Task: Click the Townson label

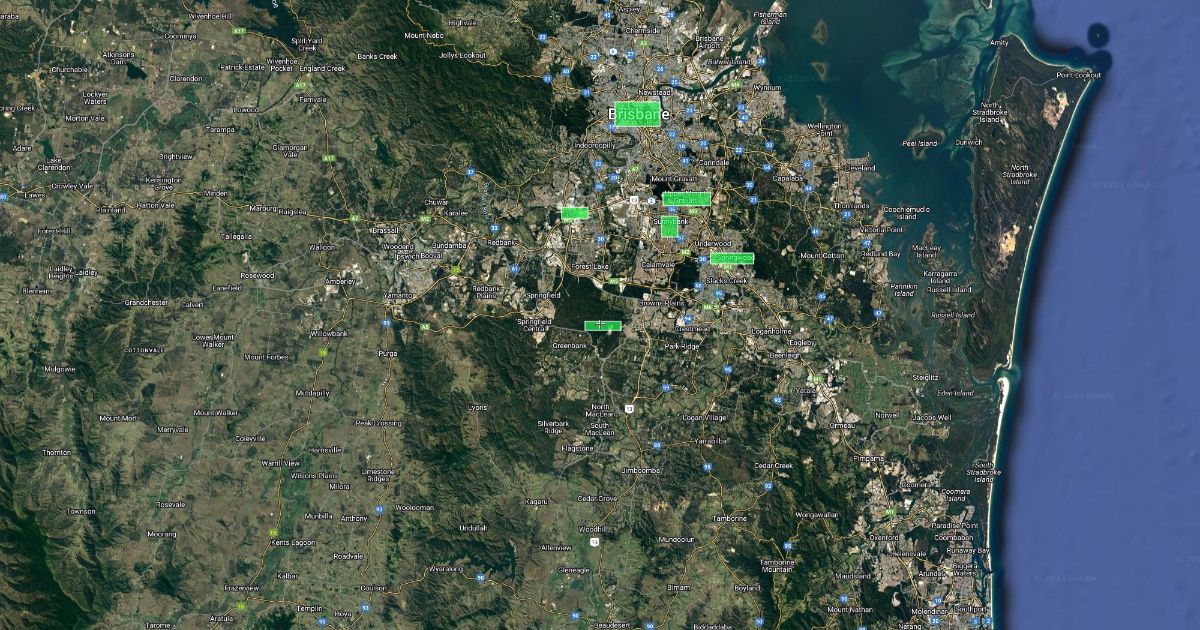Action: point(81,510)
